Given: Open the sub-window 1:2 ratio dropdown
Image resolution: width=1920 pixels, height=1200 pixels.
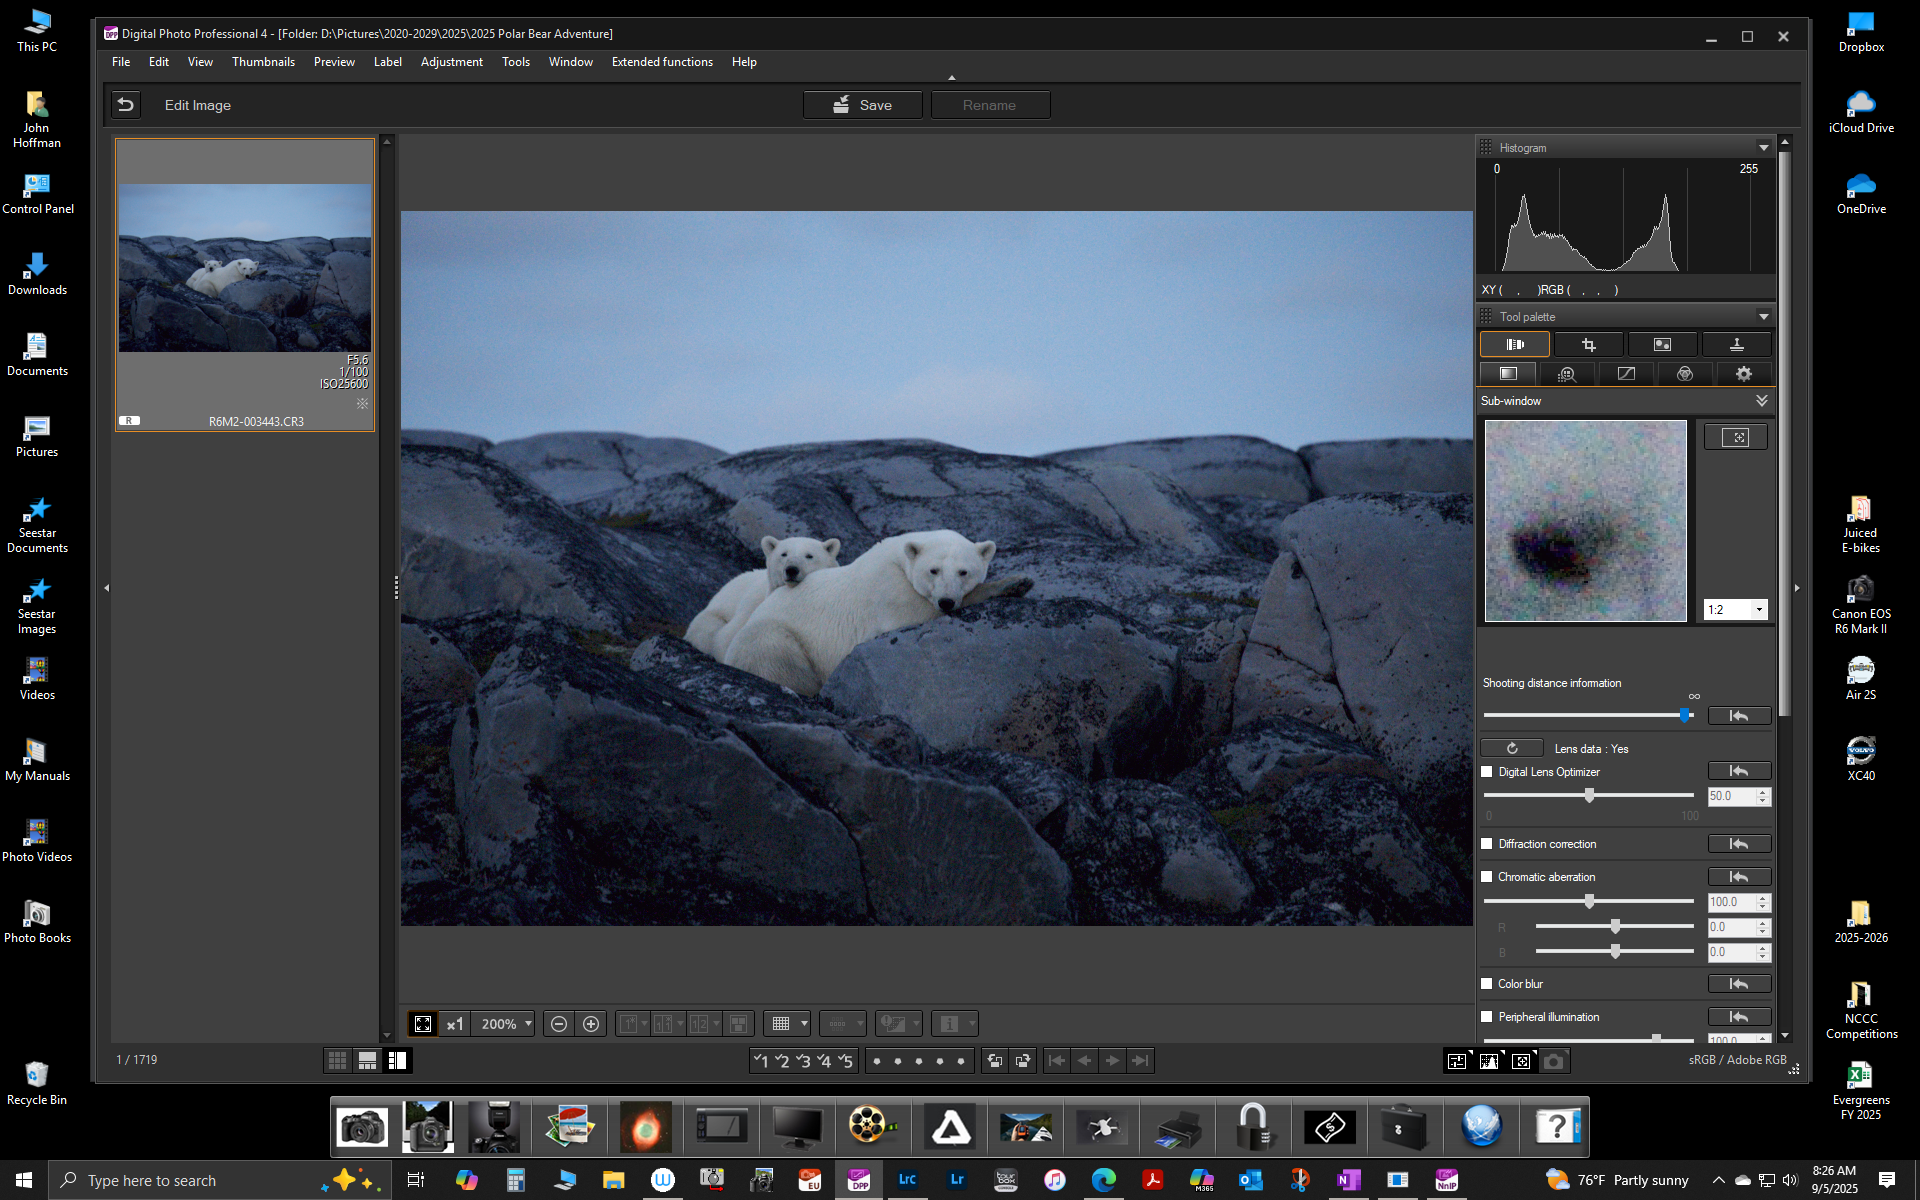Looking at the screenshot, I should [x=1758, y=610].
